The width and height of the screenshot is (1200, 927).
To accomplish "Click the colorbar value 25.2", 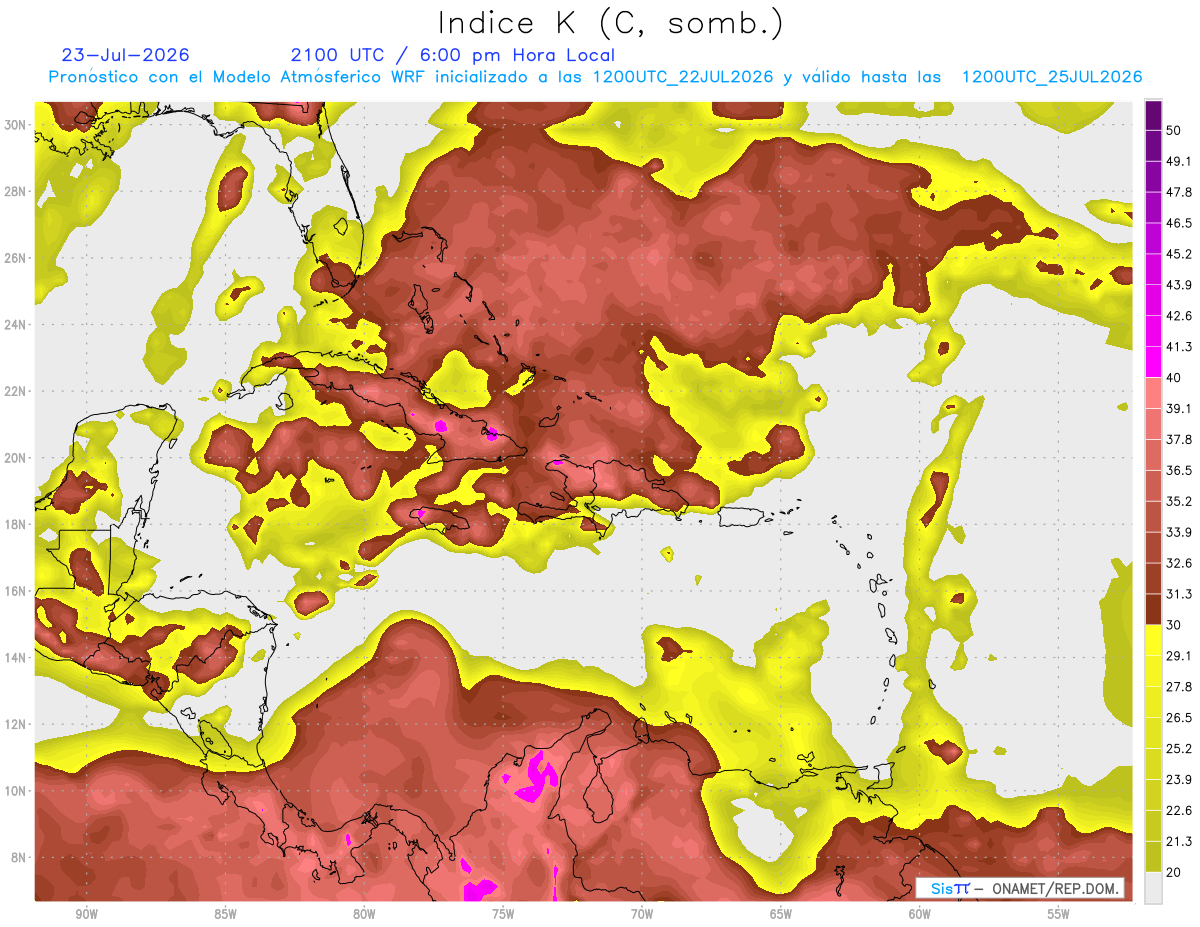I will pyautogui.click(x=1178, y=749).
